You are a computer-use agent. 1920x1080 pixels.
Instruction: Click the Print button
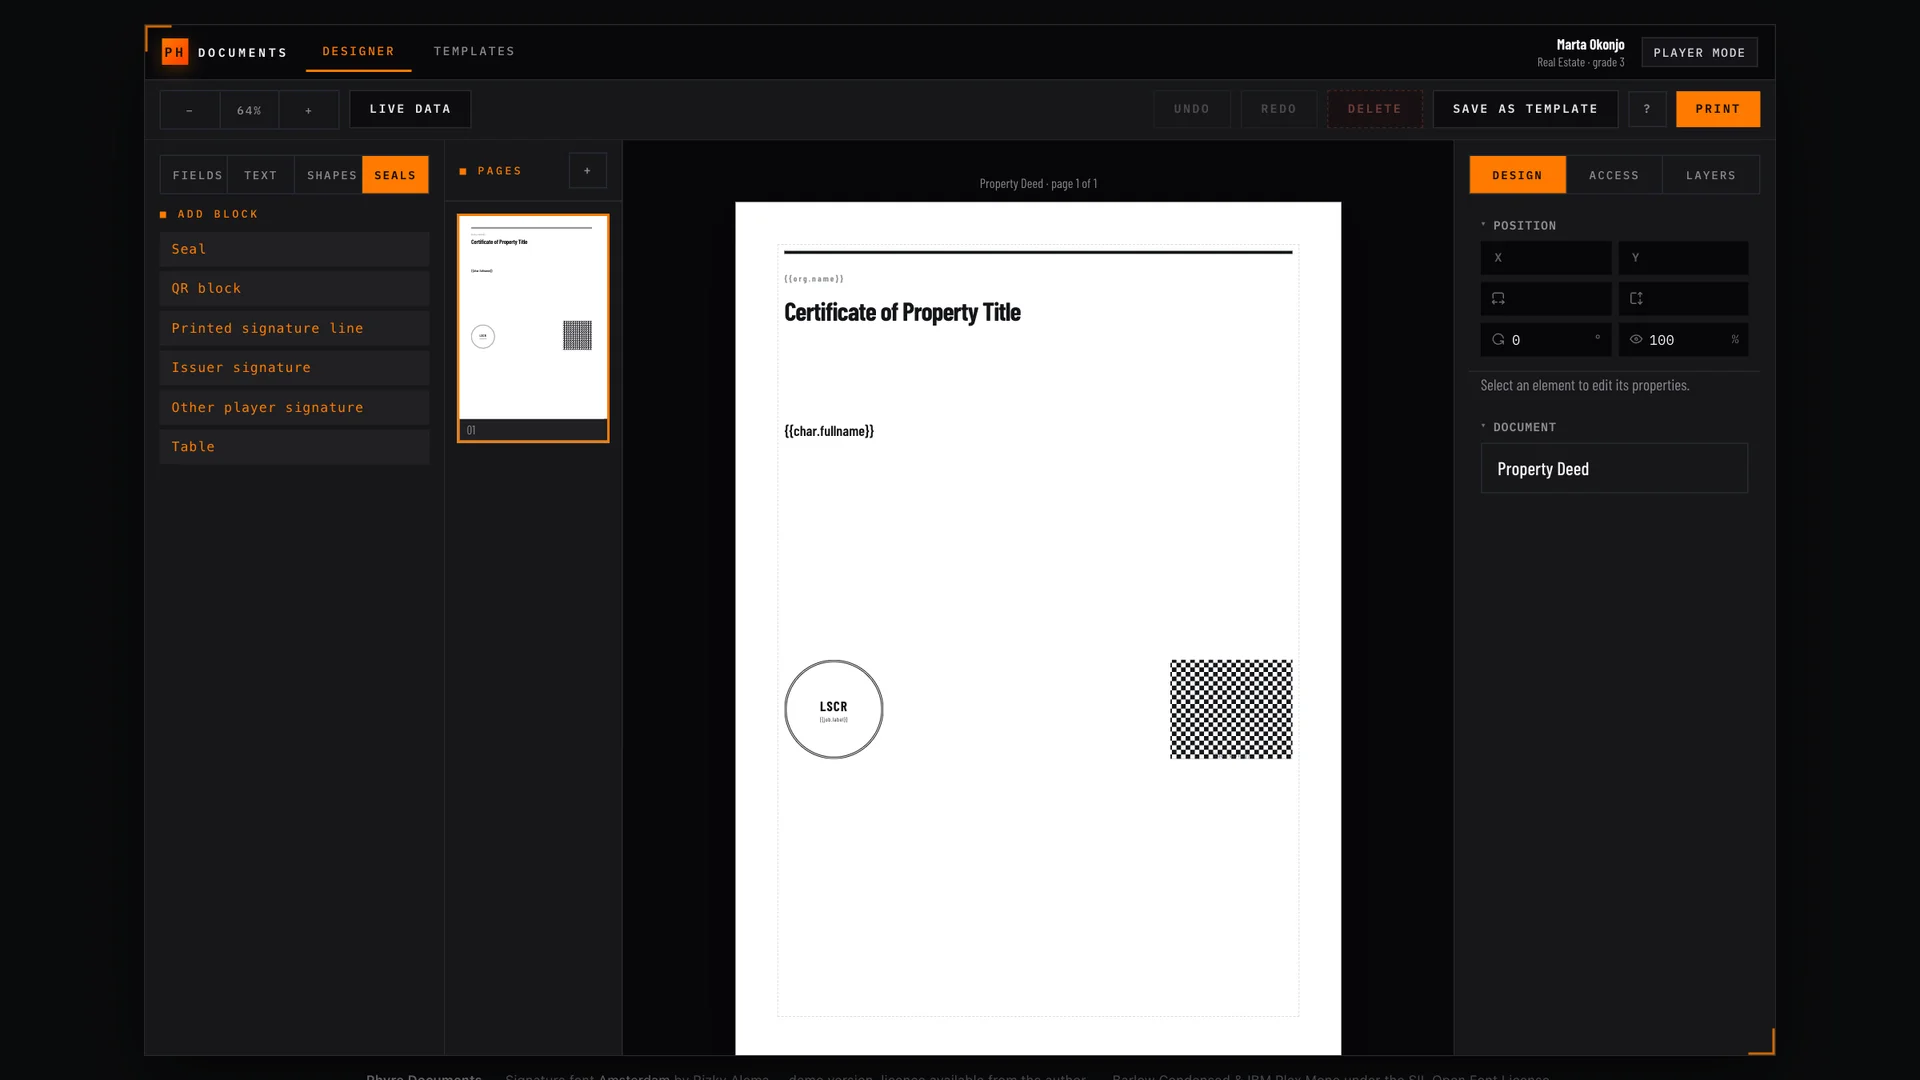click(1718, 109)
